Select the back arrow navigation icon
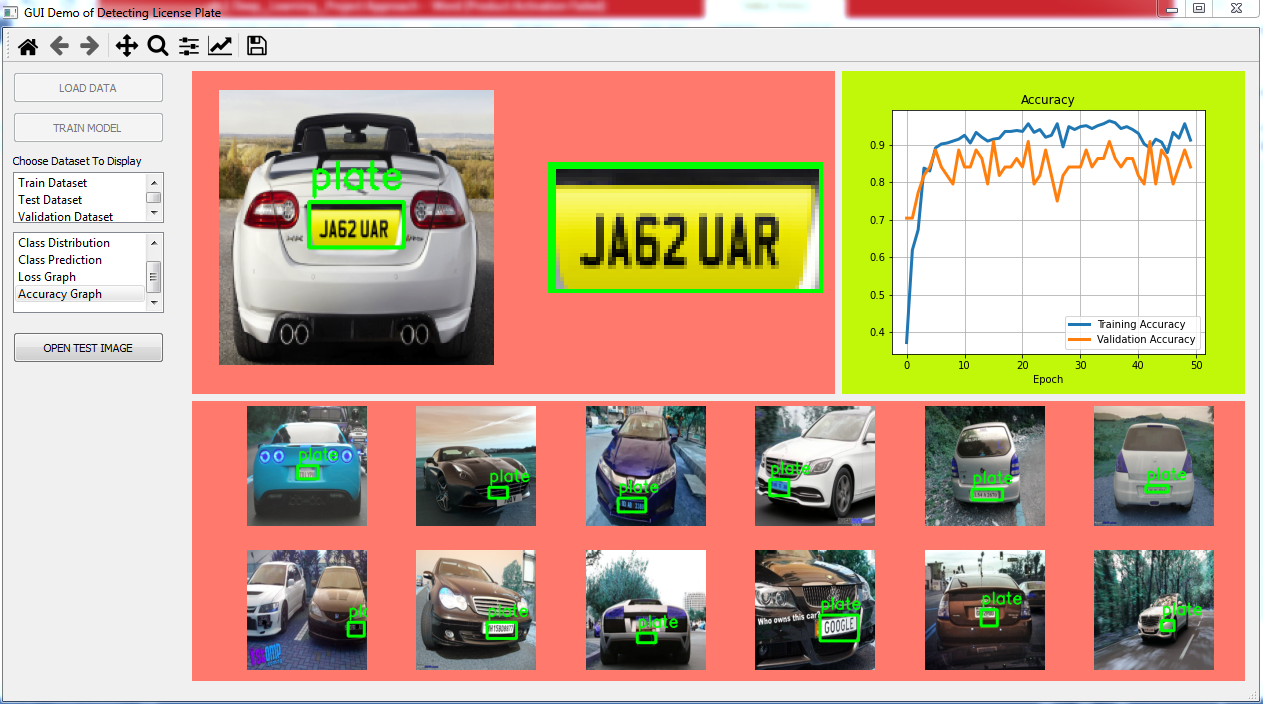1263x704 pixels. pos(59,45)
